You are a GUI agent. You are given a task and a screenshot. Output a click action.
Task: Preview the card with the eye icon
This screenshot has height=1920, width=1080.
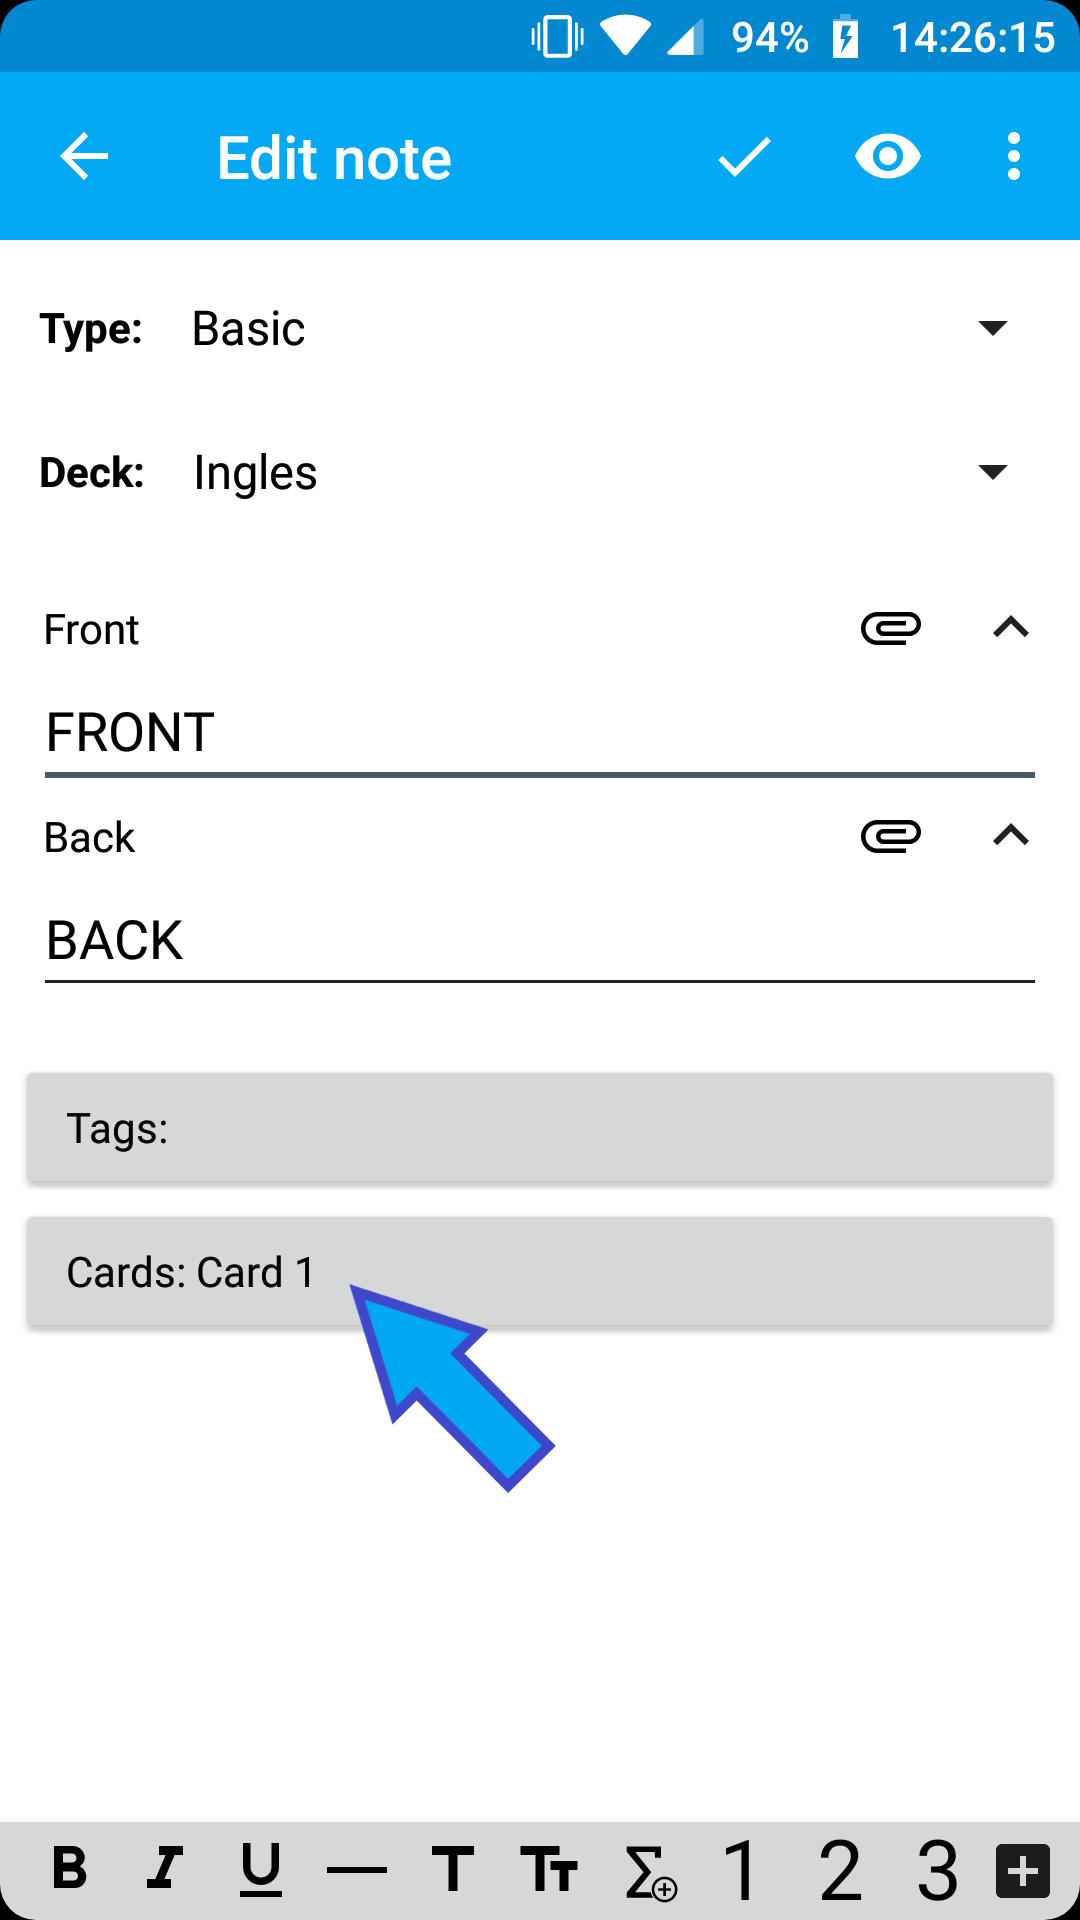(888, 156)
